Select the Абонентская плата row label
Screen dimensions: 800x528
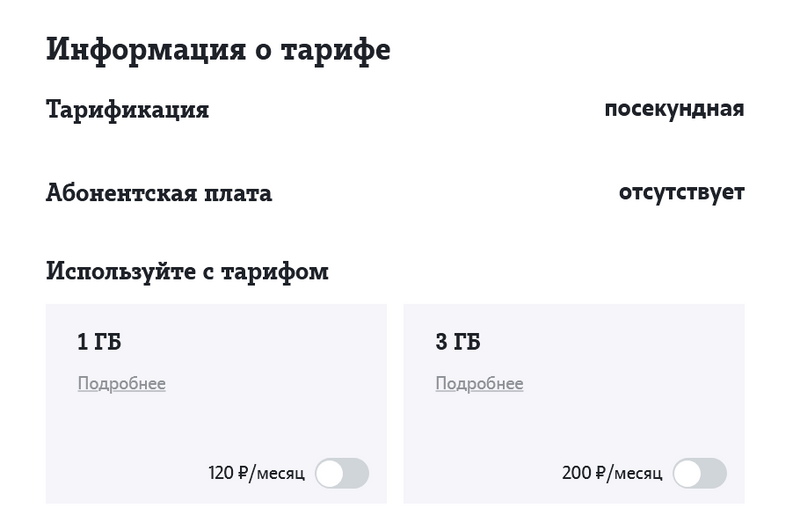coord(159,192)
